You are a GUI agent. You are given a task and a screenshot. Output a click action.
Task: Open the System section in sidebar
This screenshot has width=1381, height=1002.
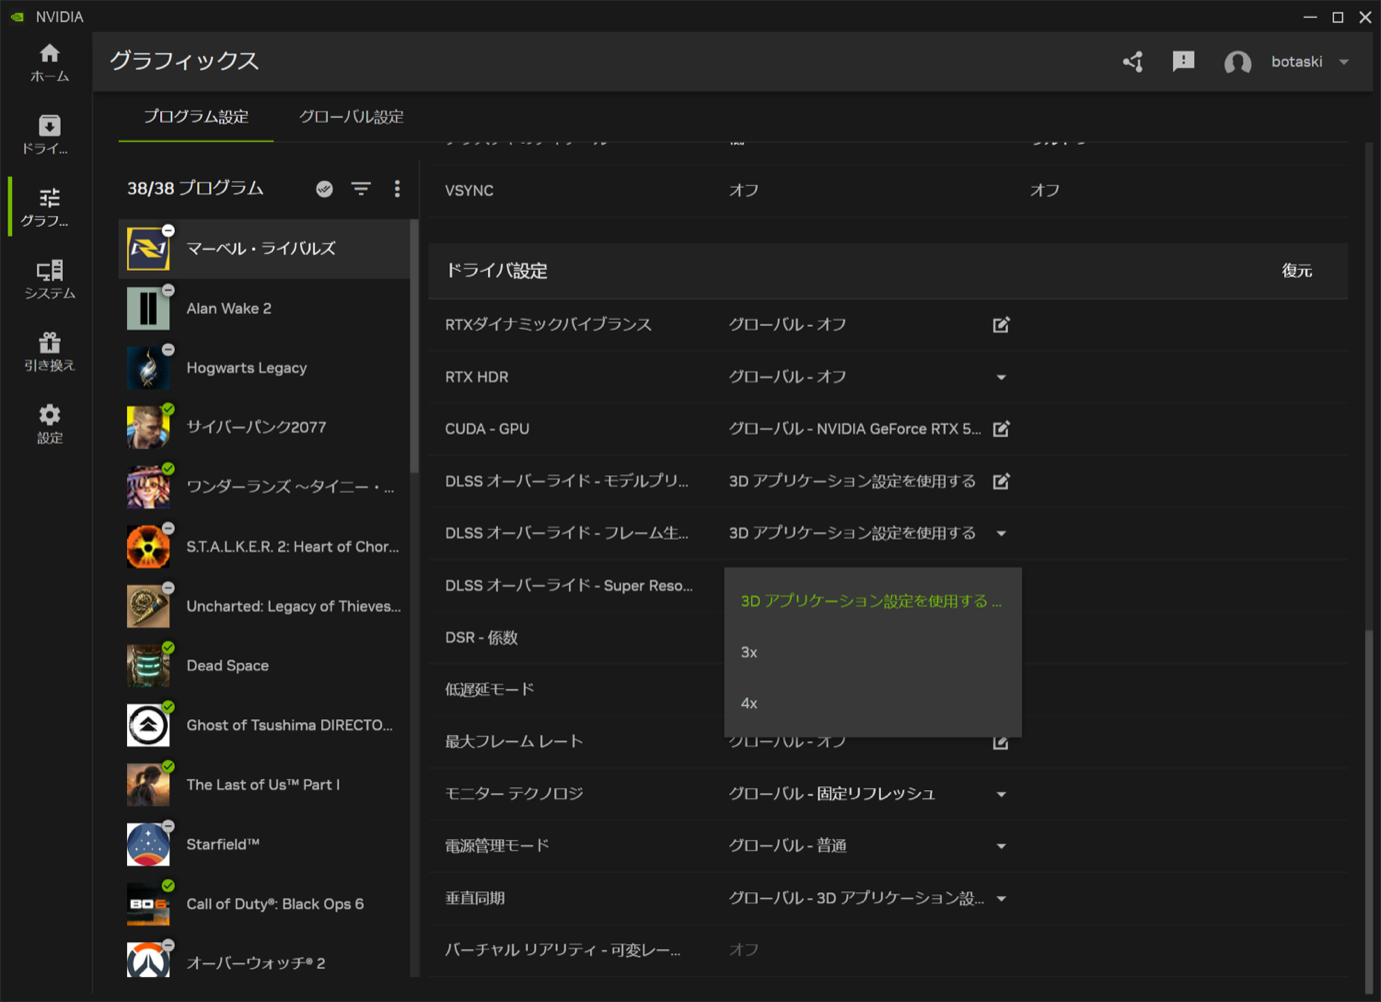(49, 279)
